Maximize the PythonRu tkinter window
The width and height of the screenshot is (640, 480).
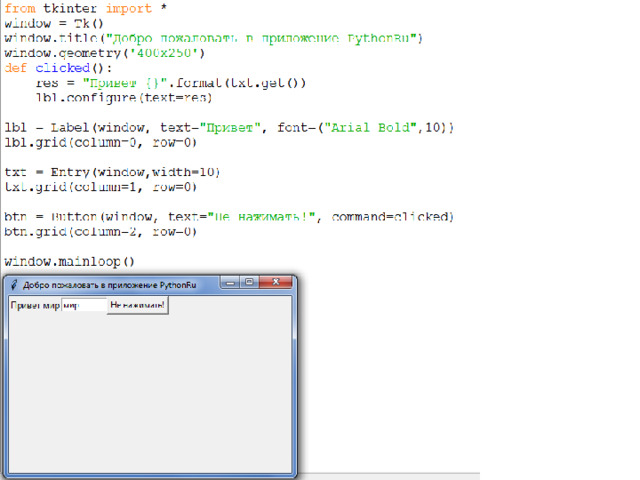coord(250,283)
